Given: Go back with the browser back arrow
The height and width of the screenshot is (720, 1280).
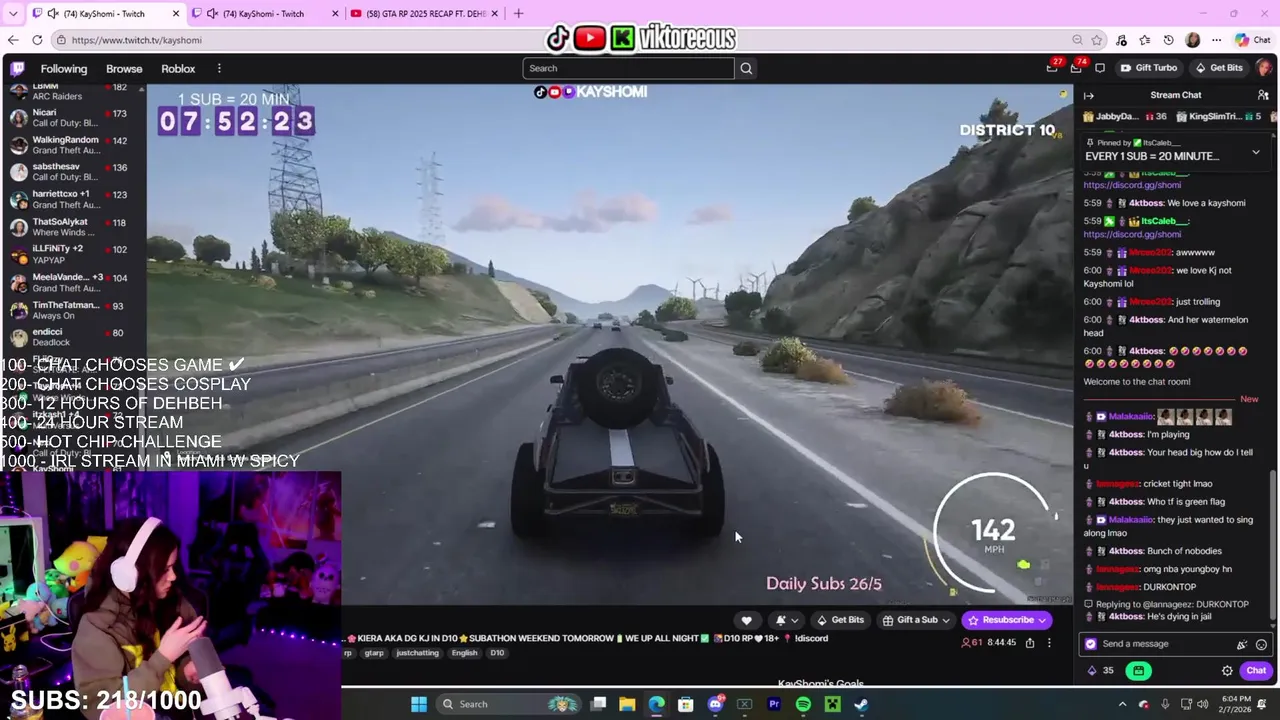Looking at the screenshot, I should [13, 40].
